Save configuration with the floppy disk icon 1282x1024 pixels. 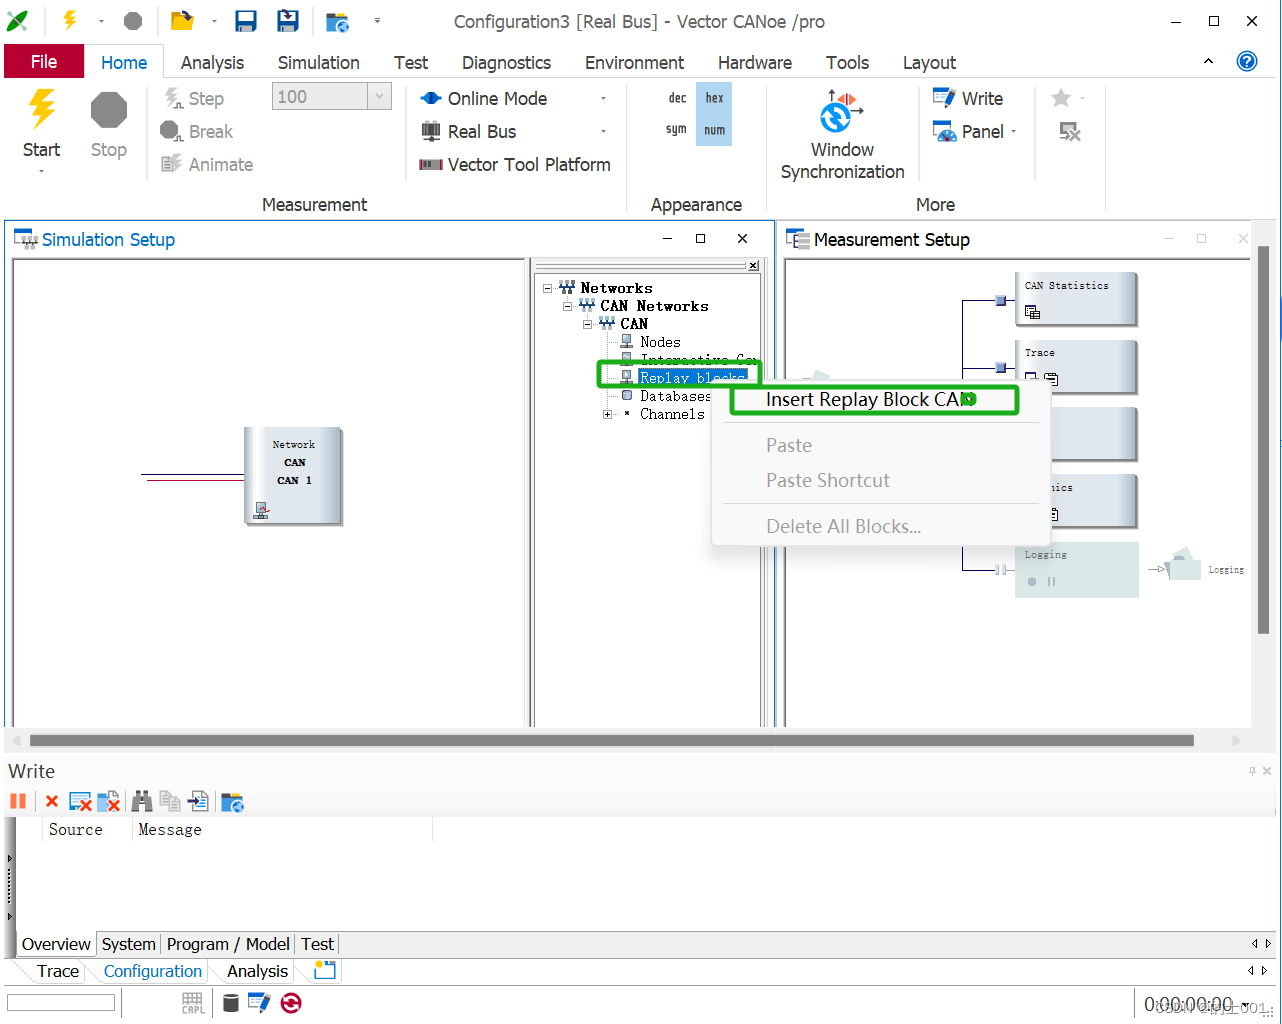tap(246, 21)
